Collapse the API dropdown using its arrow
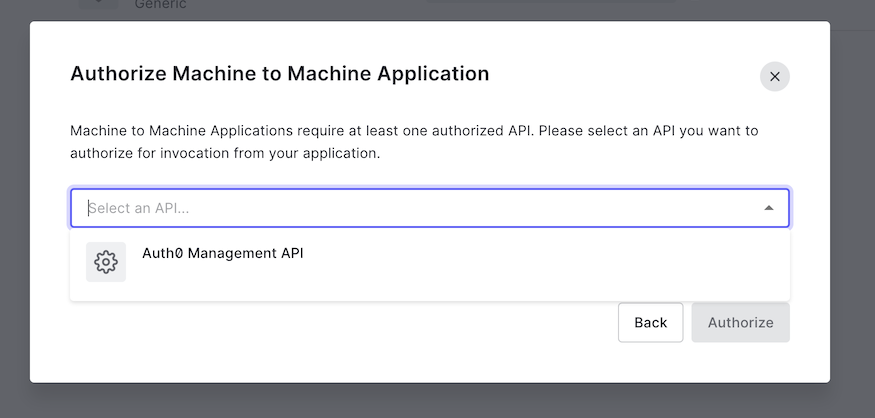The height and width of the screenshot is (418, 875). point(768,208)
